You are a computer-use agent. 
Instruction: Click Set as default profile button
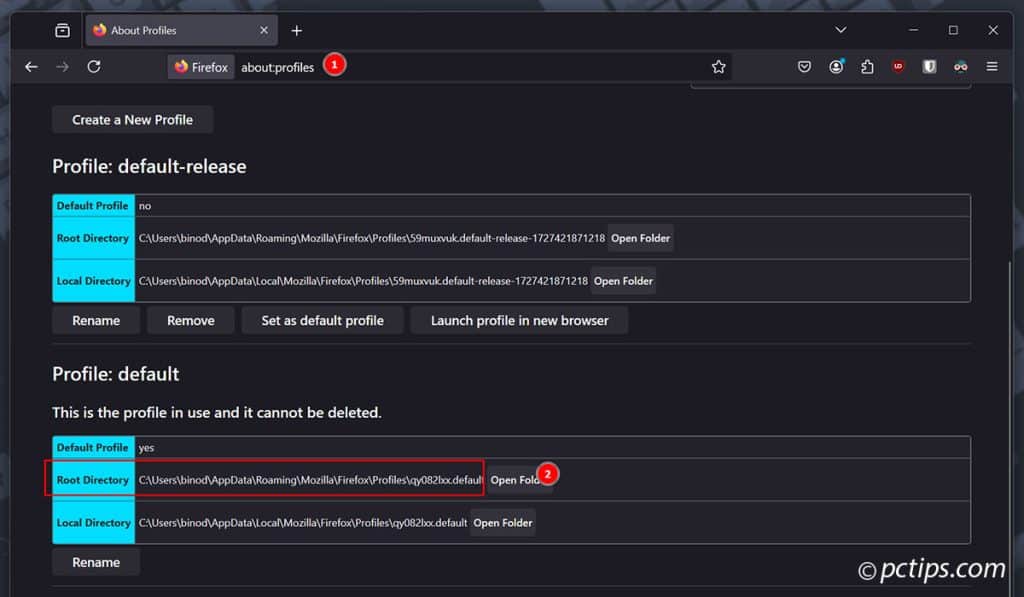coord(322,321)
